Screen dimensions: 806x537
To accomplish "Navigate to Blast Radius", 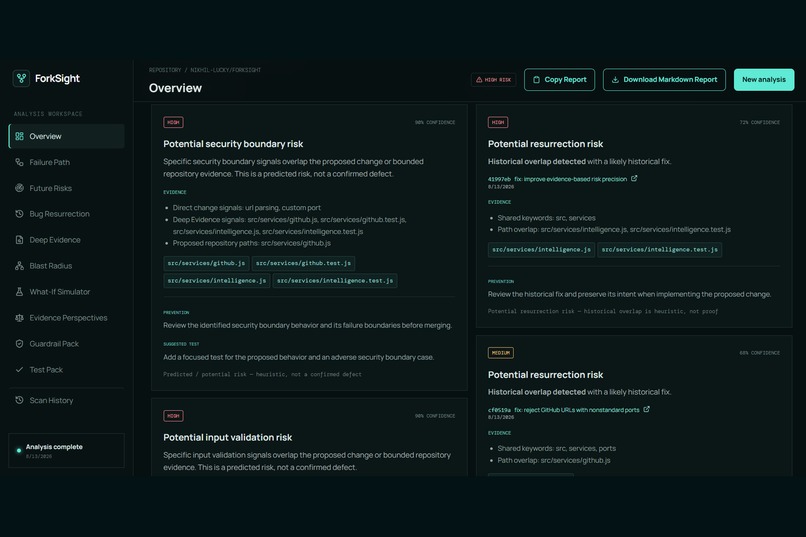I will pos(66,266).
